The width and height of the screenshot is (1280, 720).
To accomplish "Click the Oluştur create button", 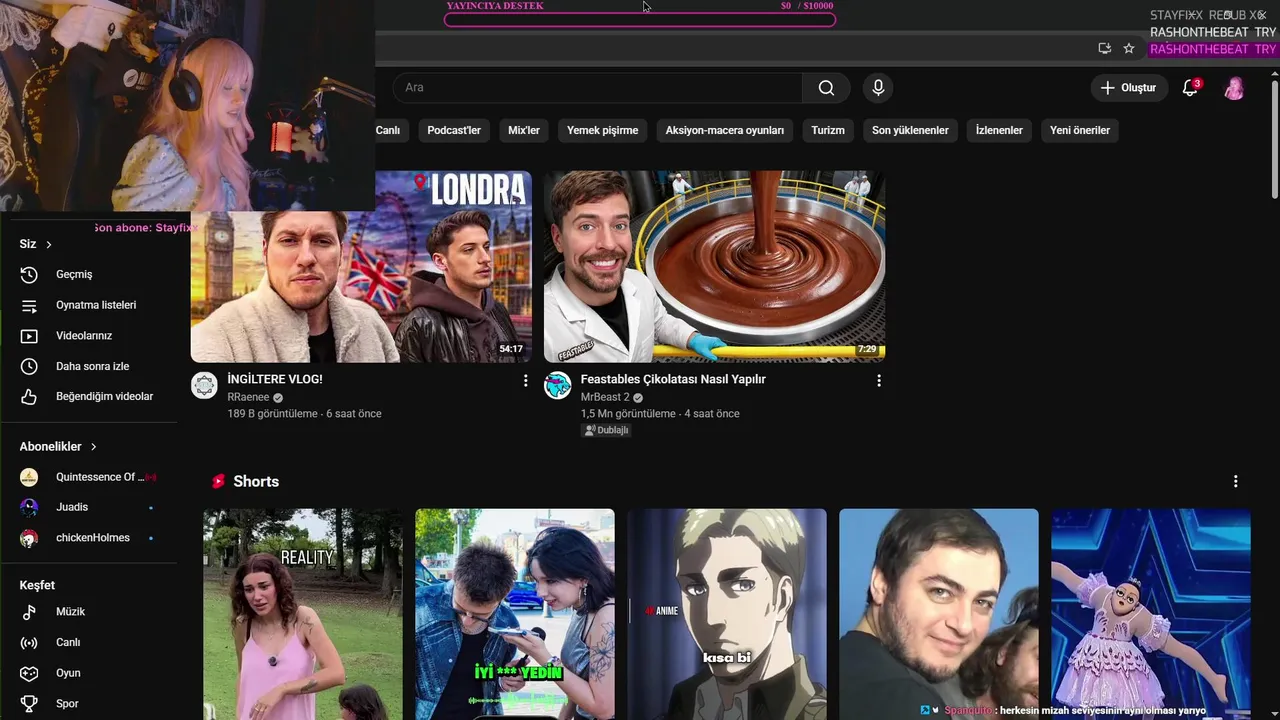I will click(x=1128, y=88).
